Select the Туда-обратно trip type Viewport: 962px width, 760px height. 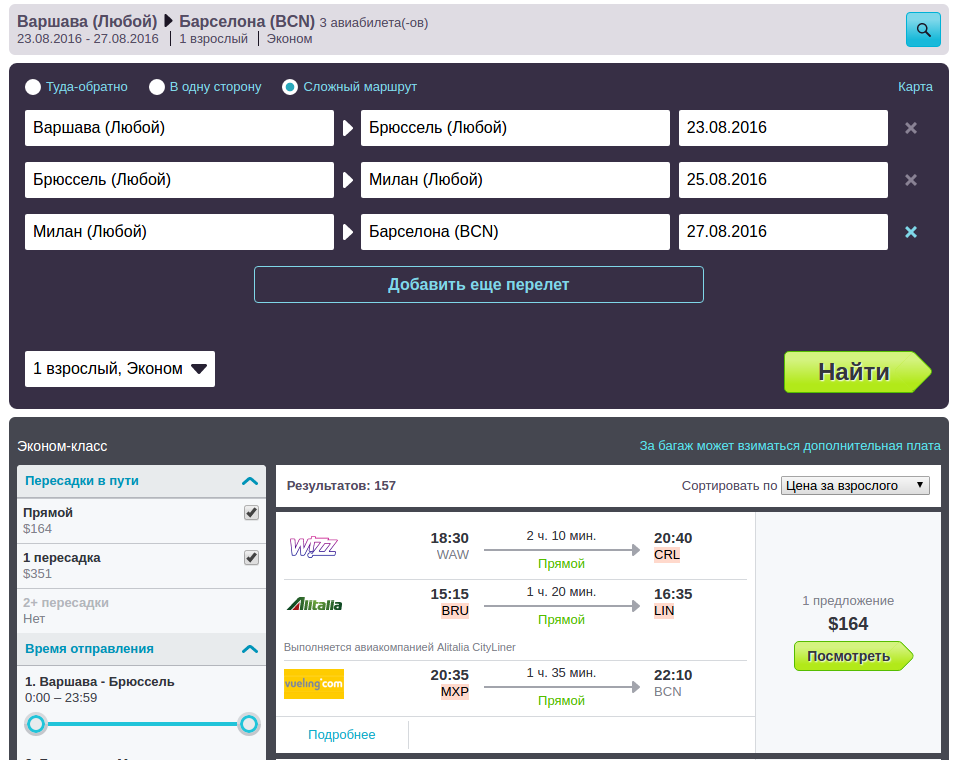[x=33, y=87]
